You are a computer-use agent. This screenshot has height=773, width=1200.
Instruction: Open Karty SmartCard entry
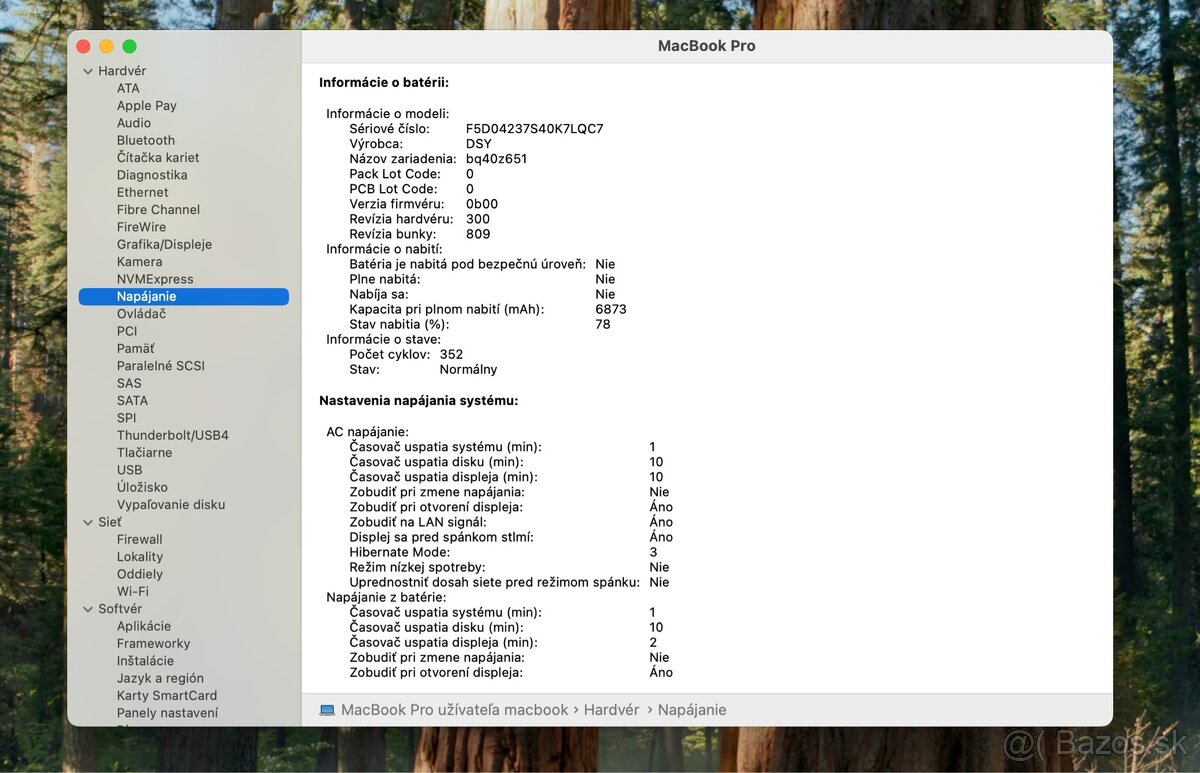pos(166,696)
